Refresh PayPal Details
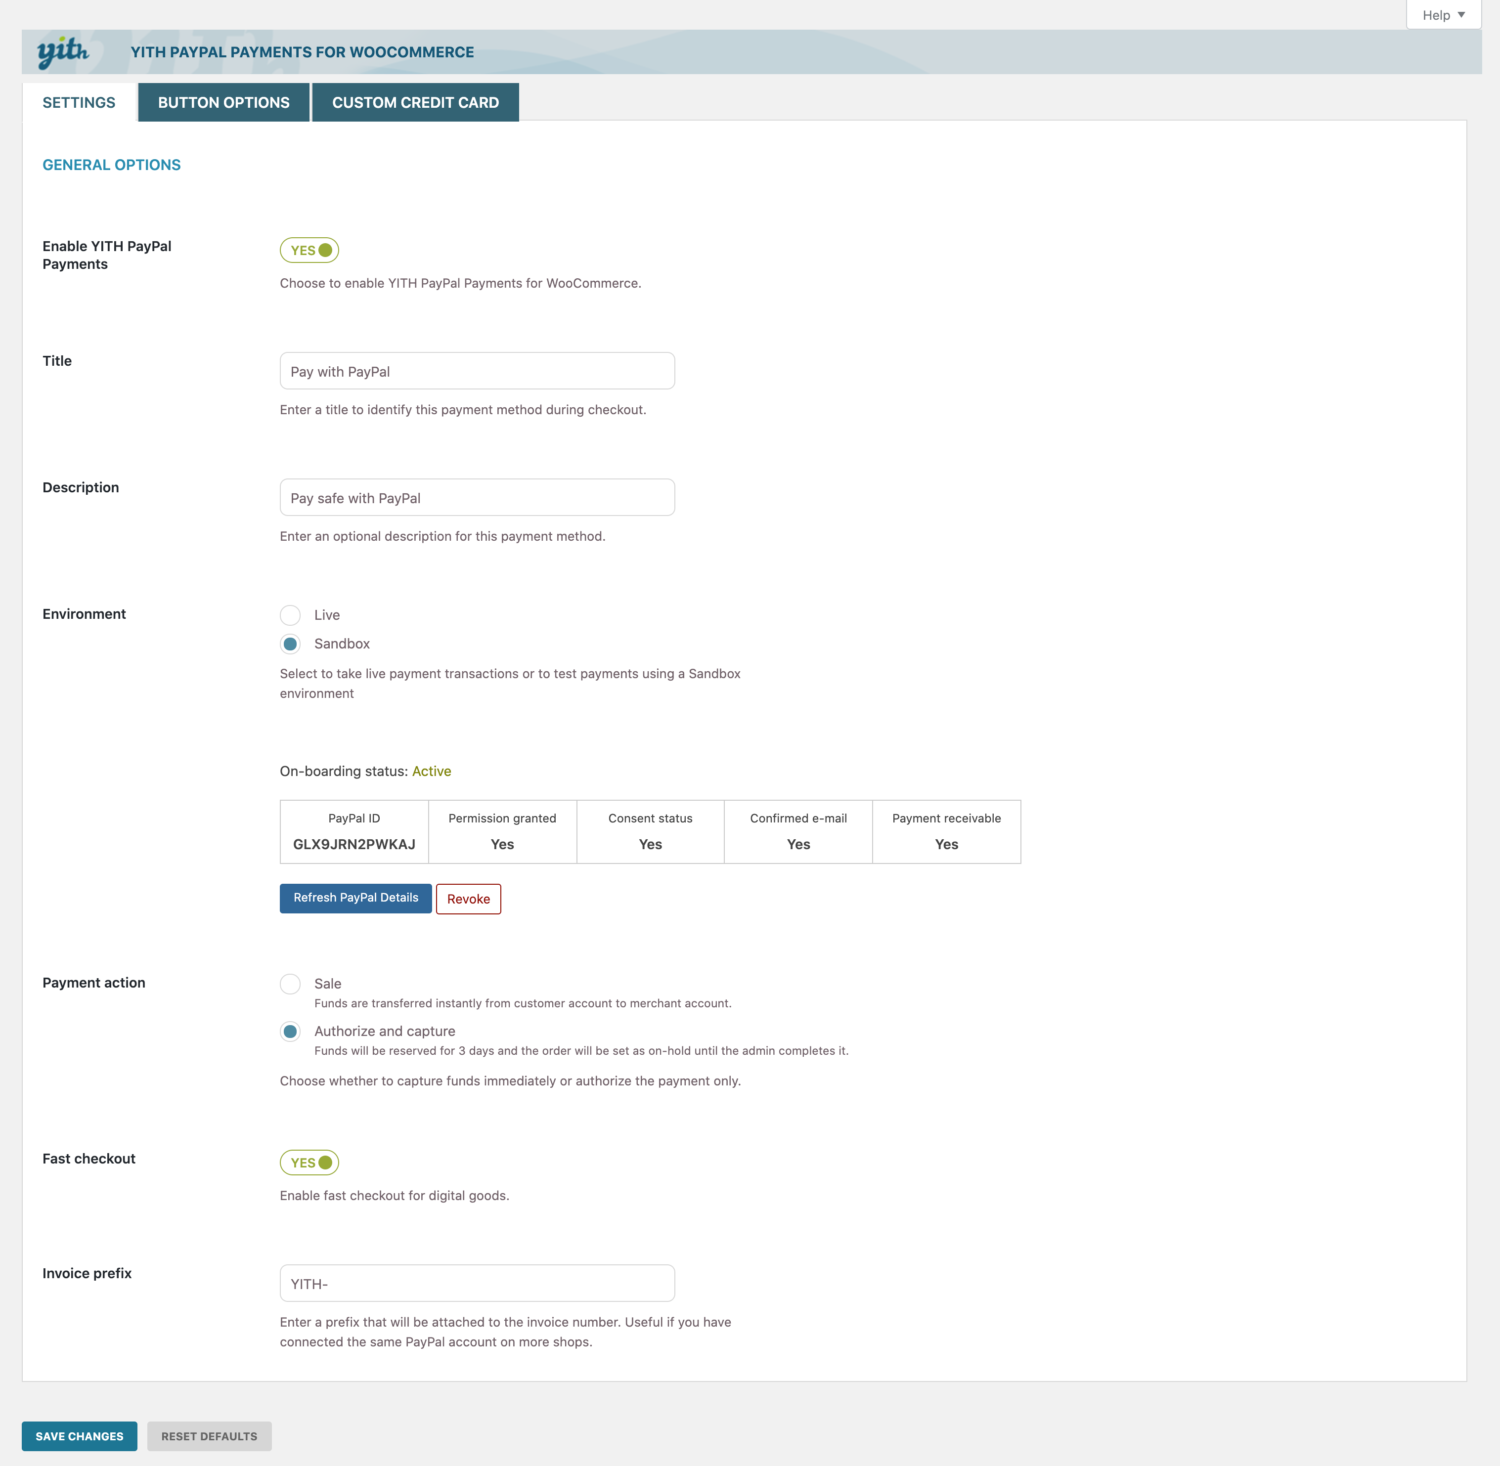 tap(356, 898)
